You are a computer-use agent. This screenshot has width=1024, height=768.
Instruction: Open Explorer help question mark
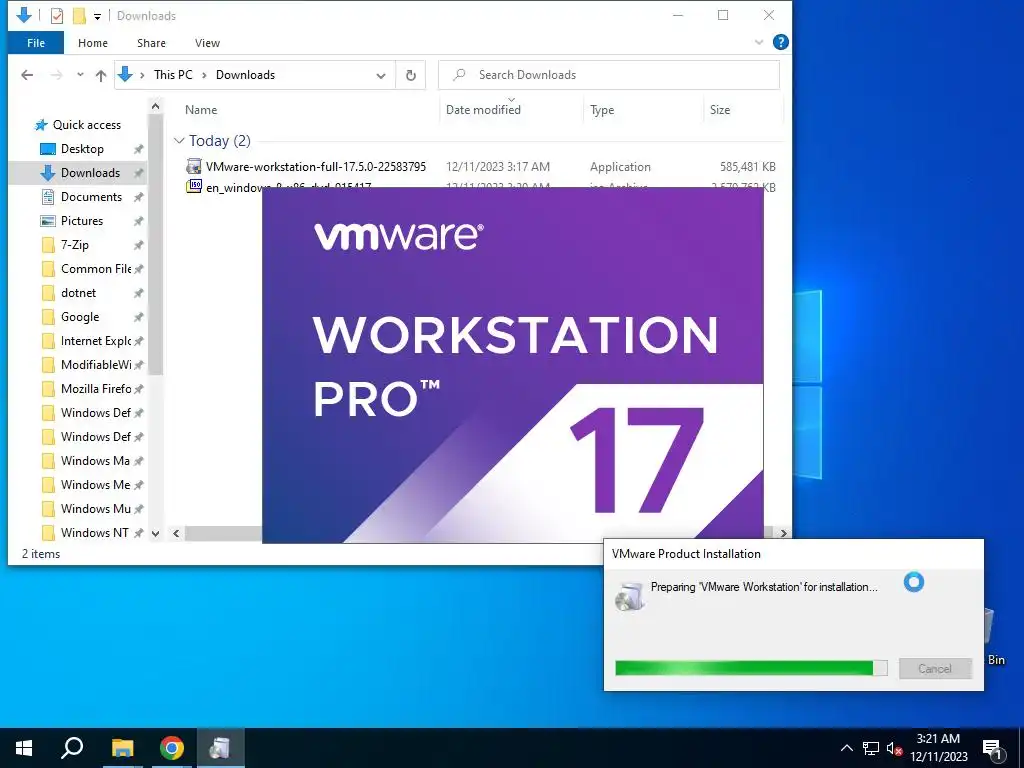(780, 42)
